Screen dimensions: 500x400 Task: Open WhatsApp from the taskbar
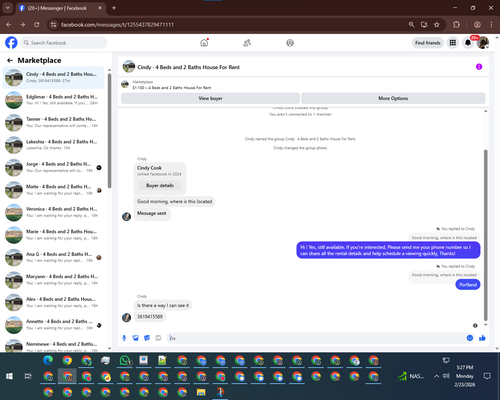click(x=125, y=360)
